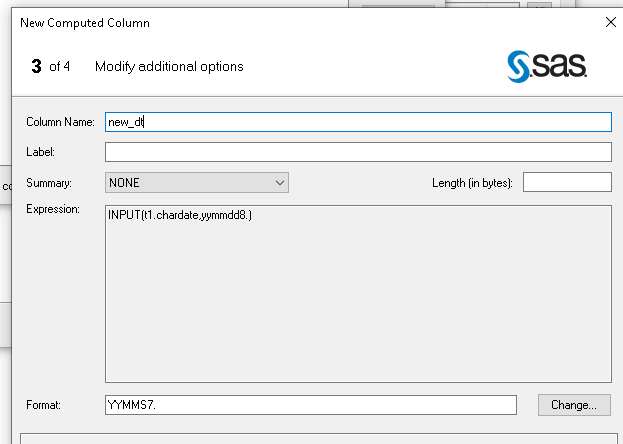Click into the Column Name field
Image resolution: width=623 pixels, height=444 pixels.
pos(358,122)
